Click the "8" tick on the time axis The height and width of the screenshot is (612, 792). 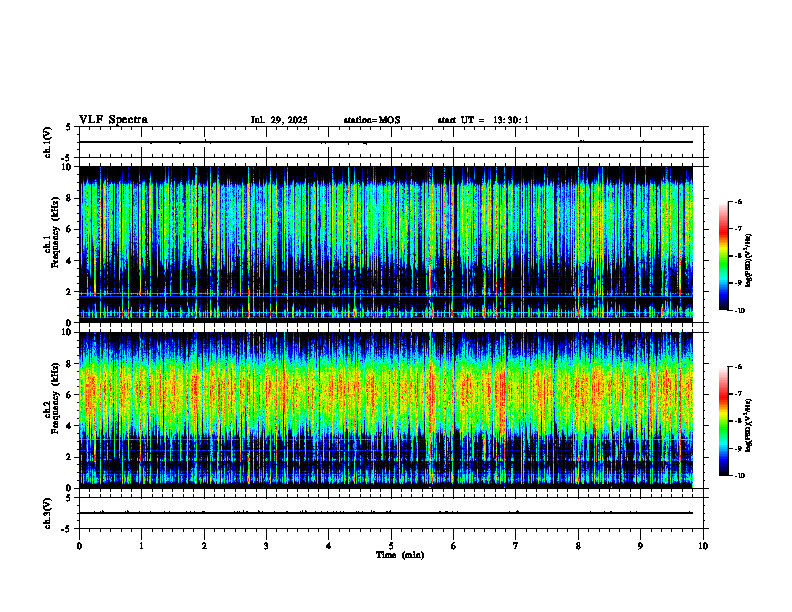coord(578,546)
